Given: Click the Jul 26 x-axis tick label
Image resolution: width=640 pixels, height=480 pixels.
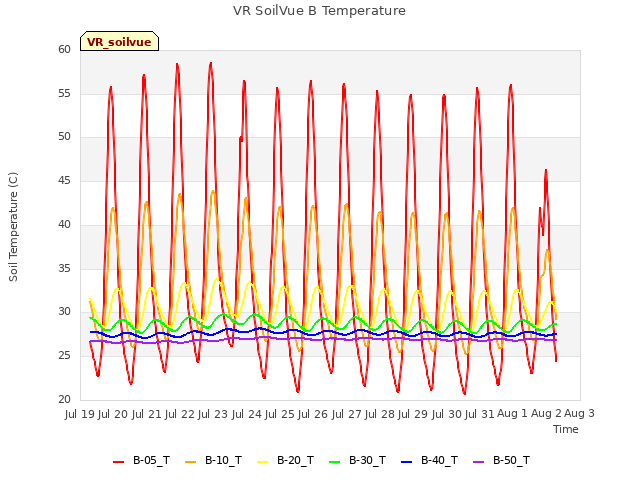Looking at the screenshot, I should [x=313, y=414].
